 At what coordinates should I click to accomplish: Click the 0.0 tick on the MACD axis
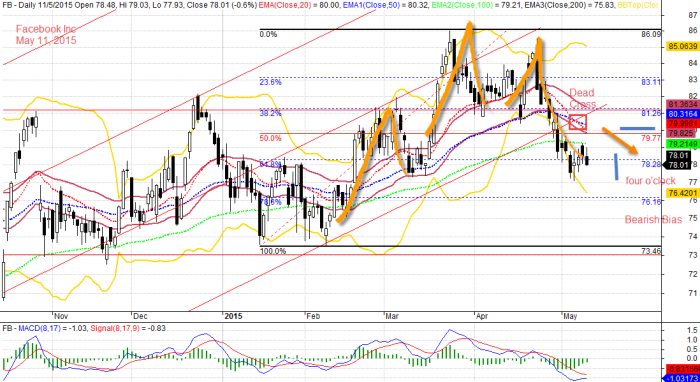(x=692, y=358)
